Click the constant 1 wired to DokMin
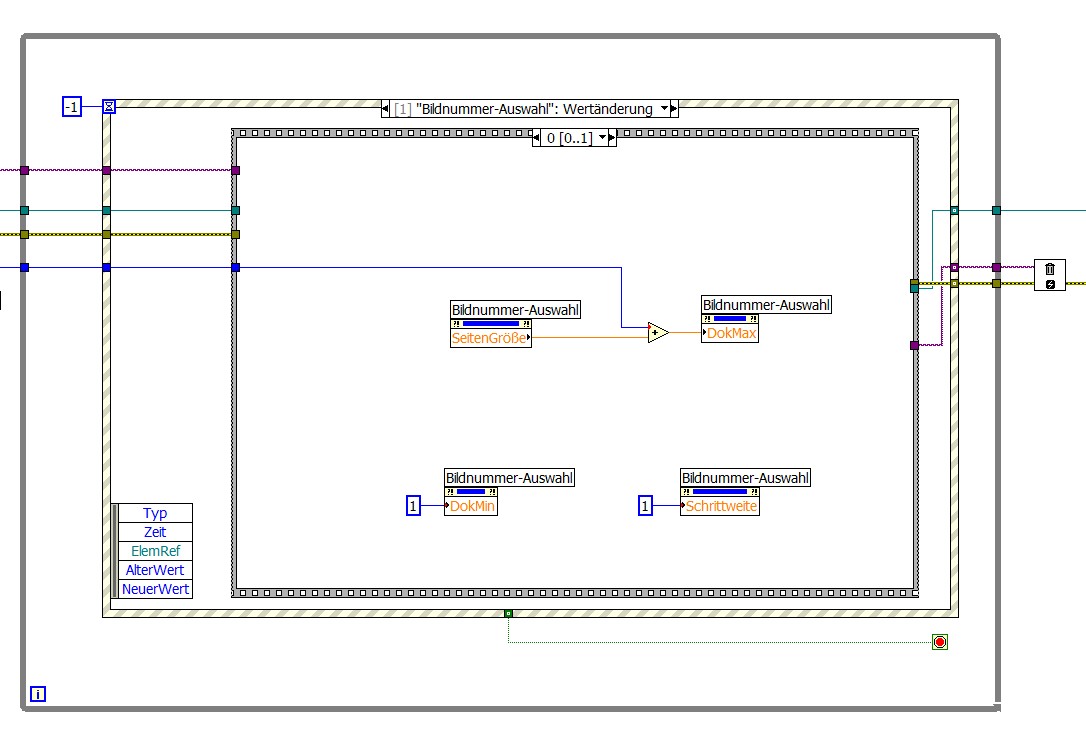The image size is (1086, 730). click(413, 506)
